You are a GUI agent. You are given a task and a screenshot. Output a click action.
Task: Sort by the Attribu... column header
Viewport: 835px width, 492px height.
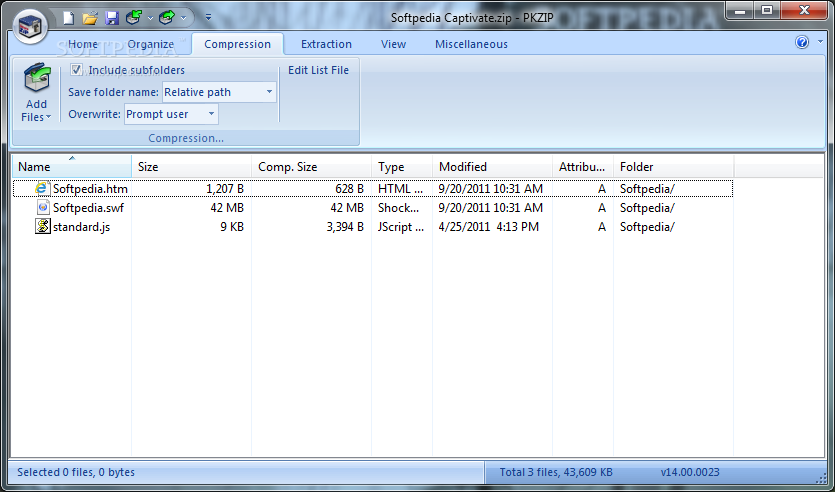click(x=583, y=167)
